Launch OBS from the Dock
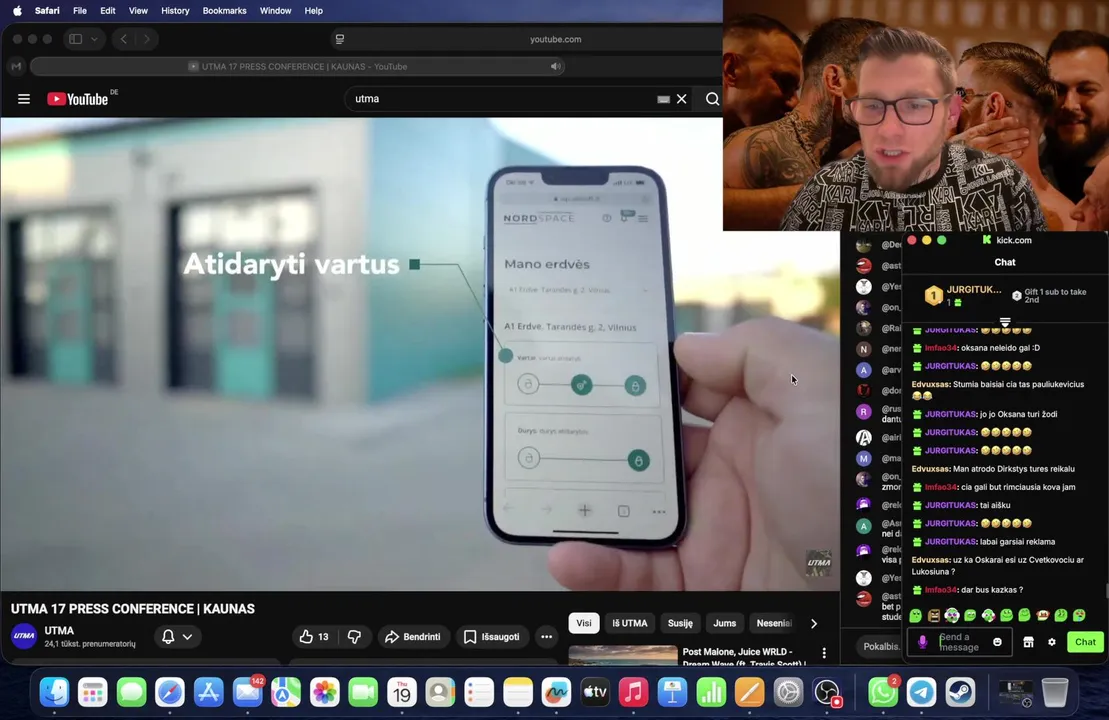 (827, 692)
